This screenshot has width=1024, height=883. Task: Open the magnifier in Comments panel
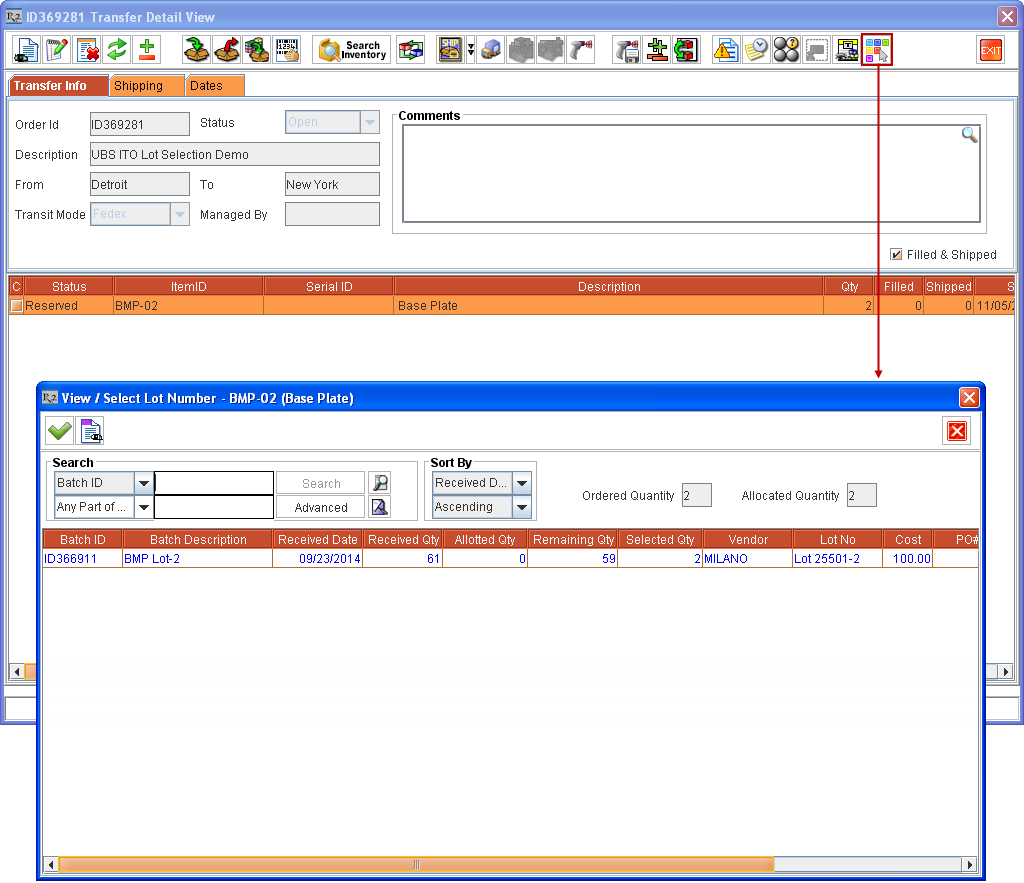[x=967, y=134]
